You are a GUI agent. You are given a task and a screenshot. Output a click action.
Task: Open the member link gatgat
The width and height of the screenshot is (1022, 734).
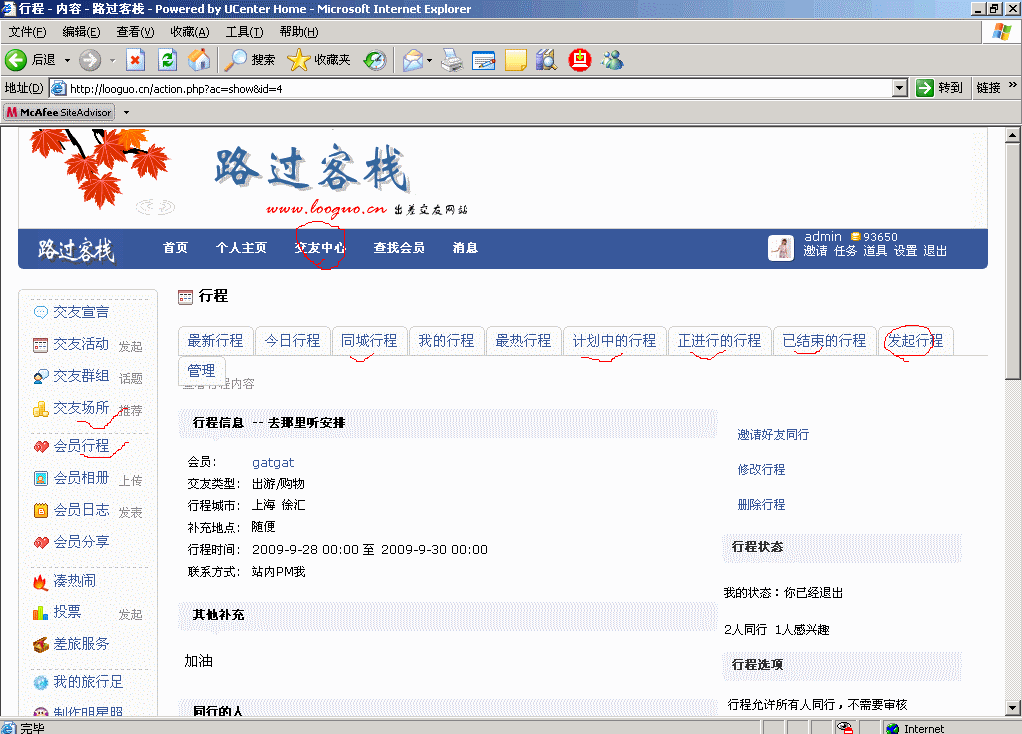pyautogui.click(x=273, y=463)
